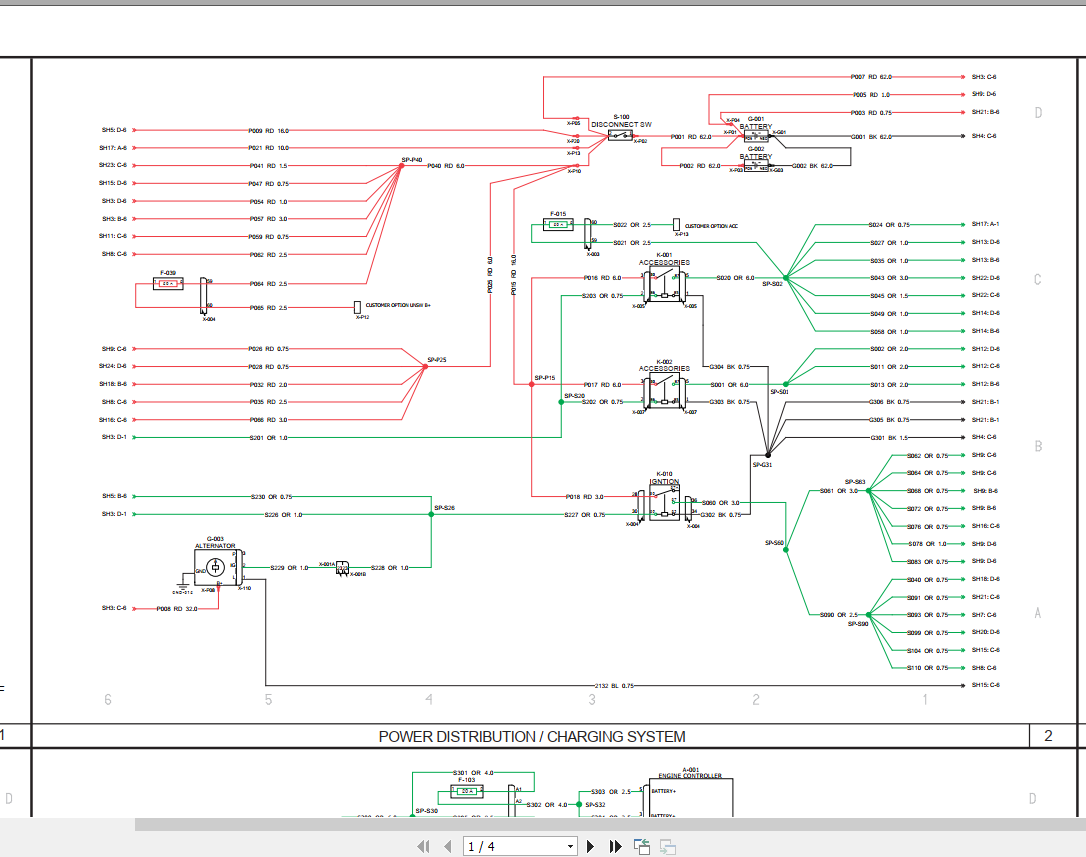
Task: Click the next view navigation icon
Action: click(665, 845)
